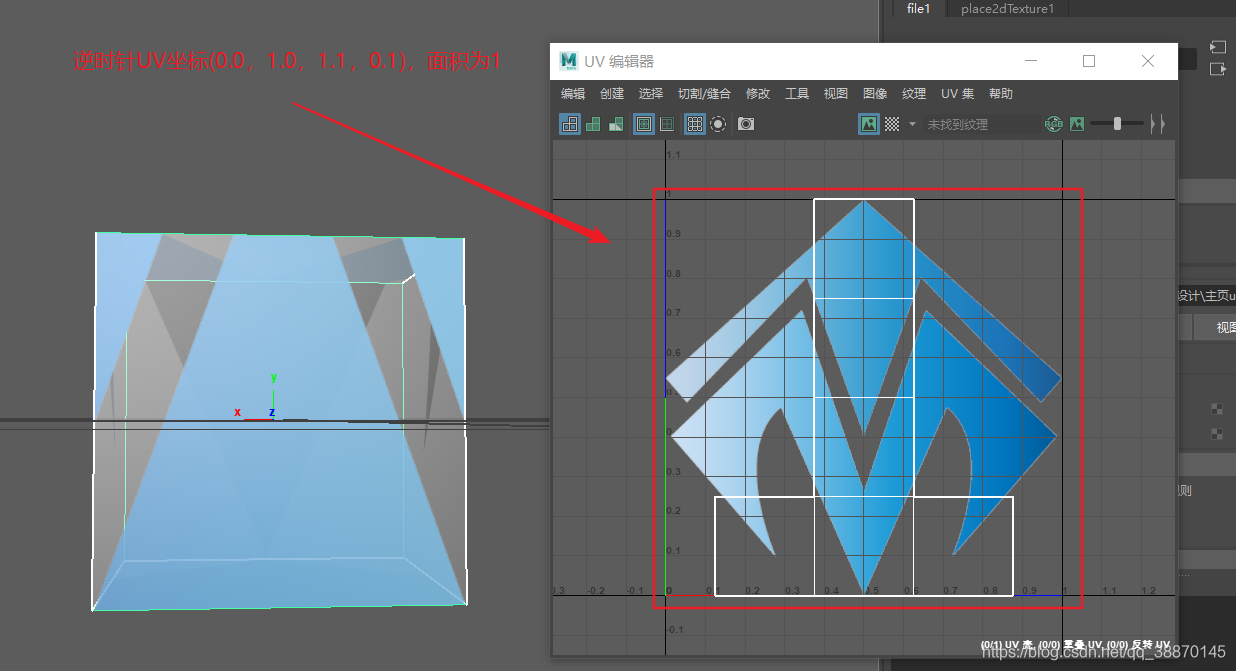
Task: Maximize the UV 编辑器 window
Action: 1089,61
